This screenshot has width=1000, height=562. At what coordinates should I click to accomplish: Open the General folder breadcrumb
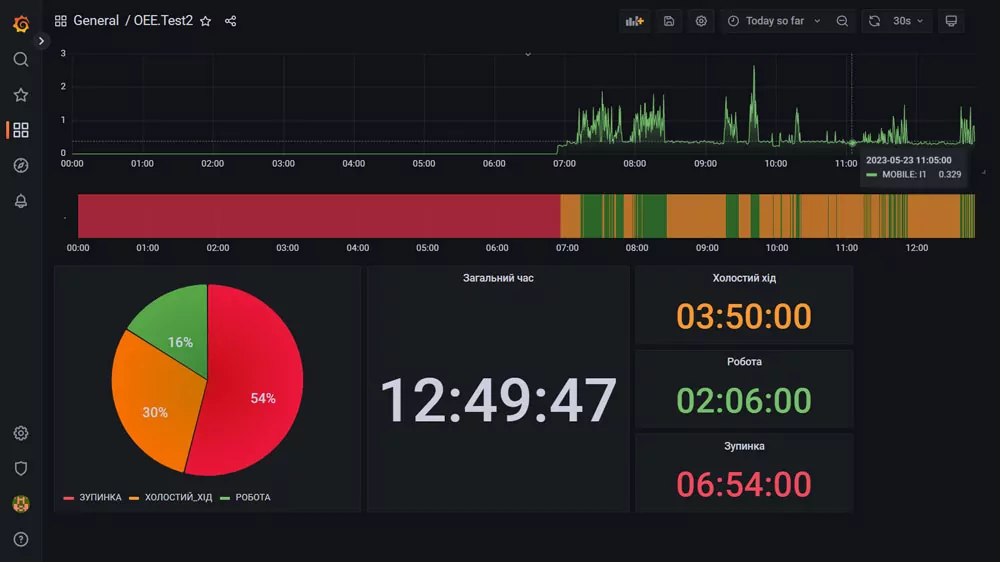[x=96, y=21]
